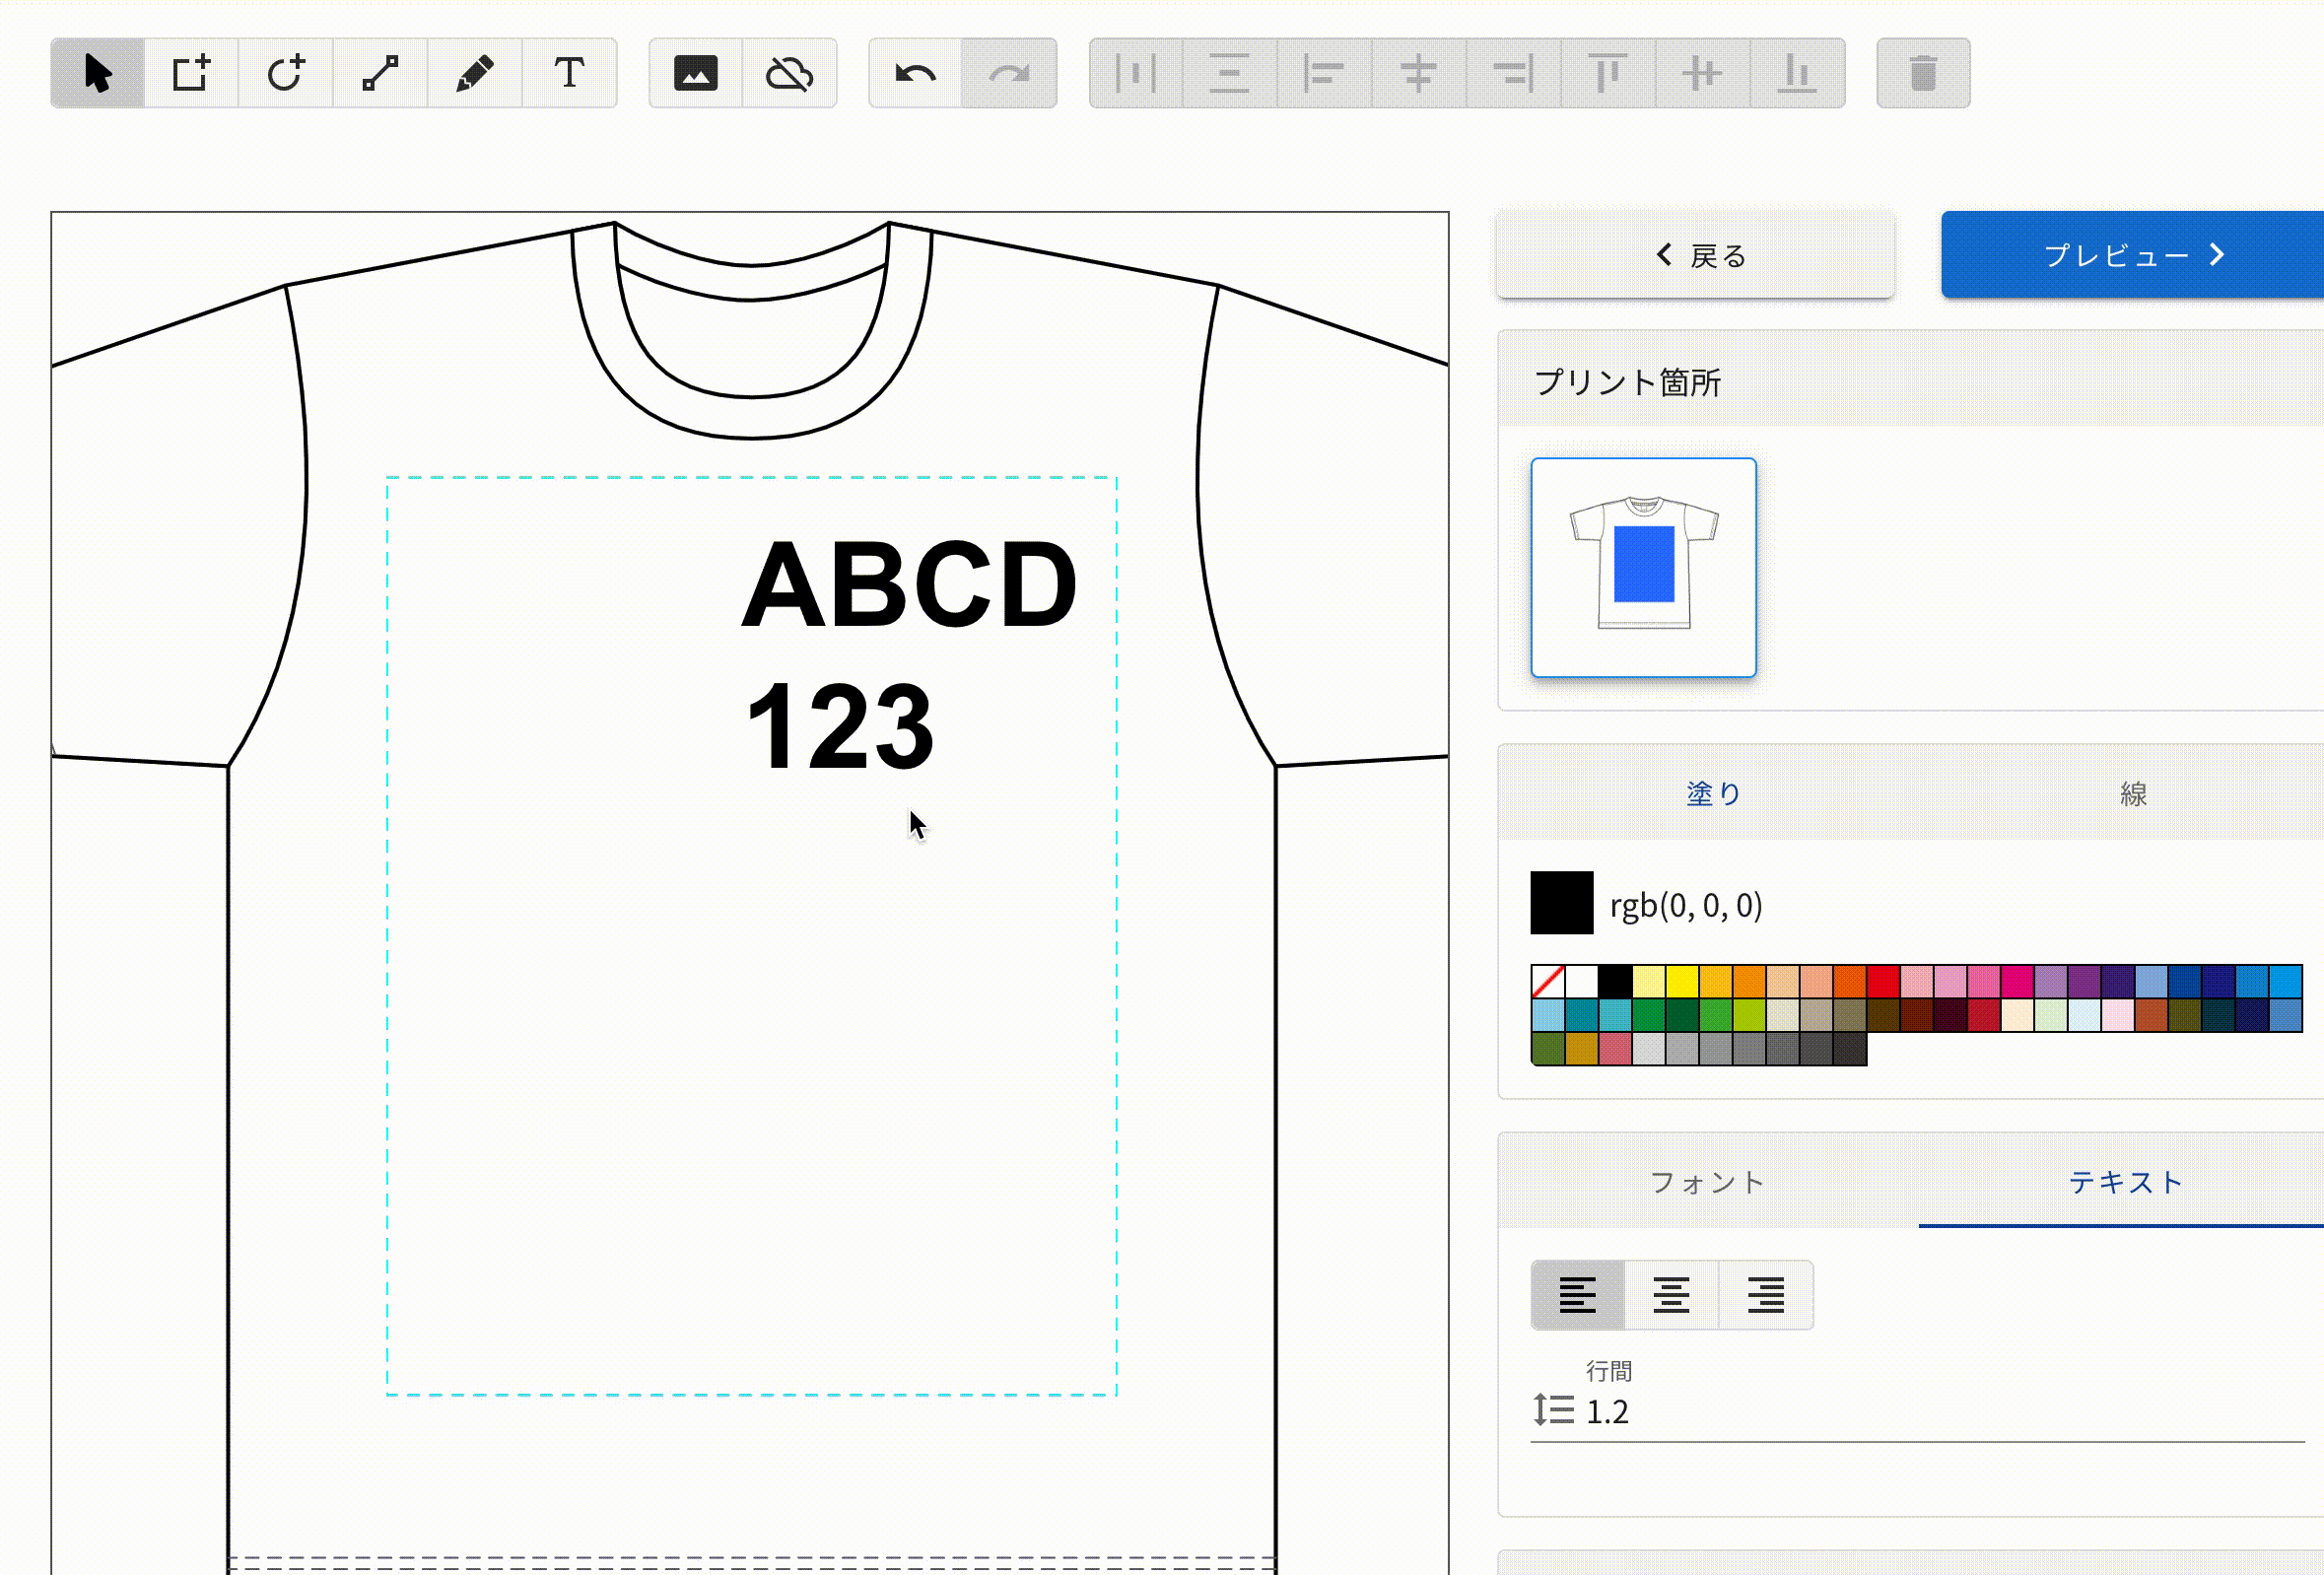Click the 戻る back button
Screen dimensions: 2324x1575
1695,255
